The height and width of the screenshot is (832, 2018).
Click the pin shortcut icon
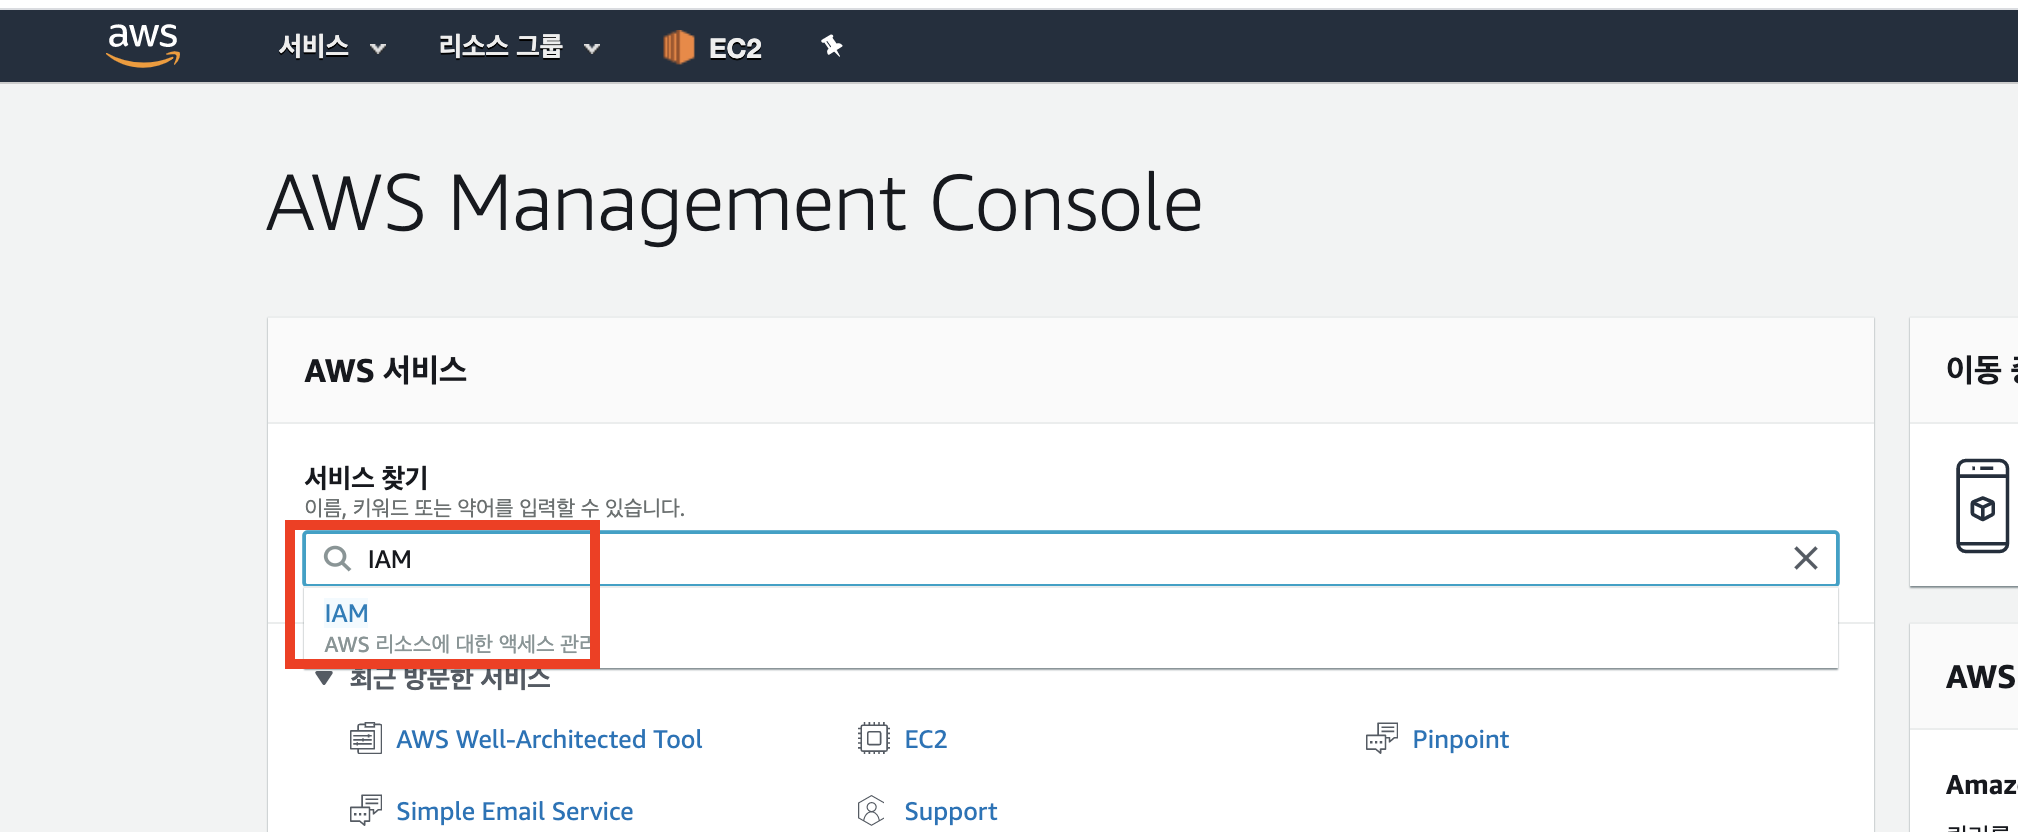pyautogui.click(x=831, y=45)
